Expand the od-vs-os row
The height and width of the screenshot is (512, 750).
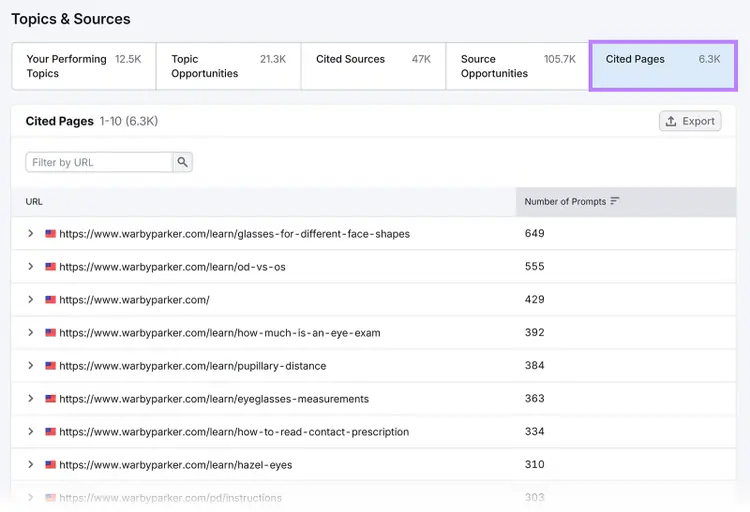pos(31,267)
